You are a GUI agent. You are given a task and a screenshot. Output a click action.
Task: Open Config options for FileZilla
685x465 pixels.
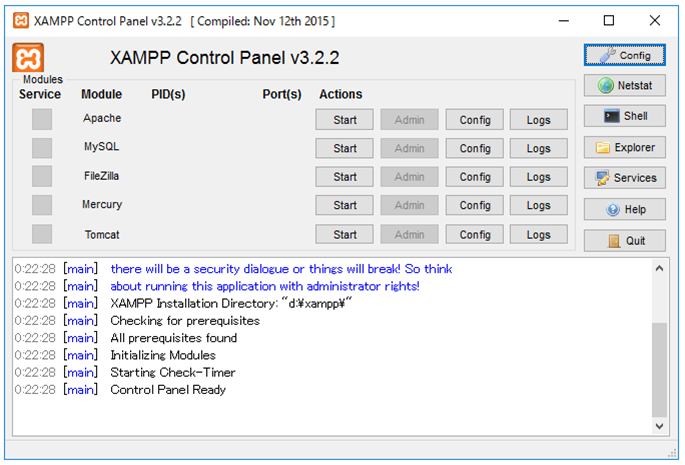pyautogui.click(x=475, y=177)
